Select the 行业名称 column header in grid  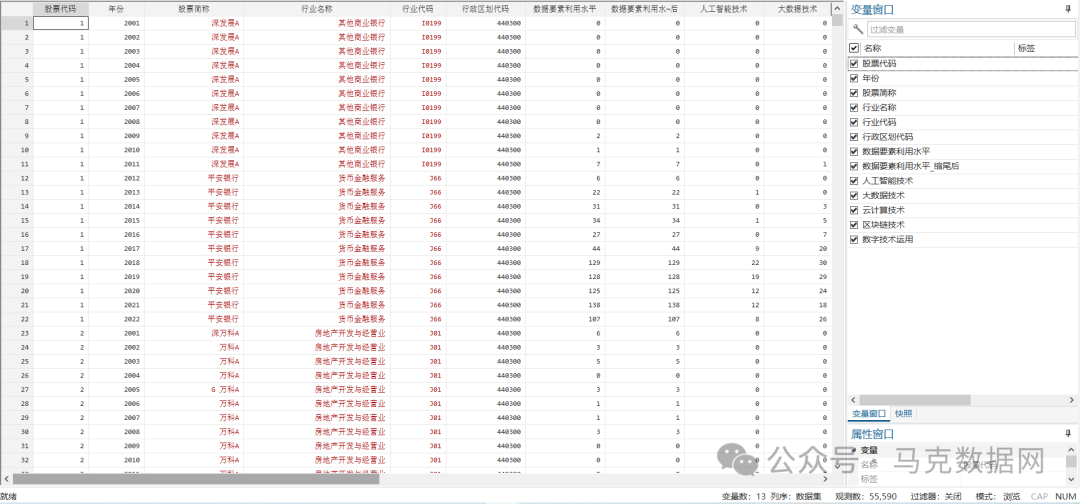[317, 9]
